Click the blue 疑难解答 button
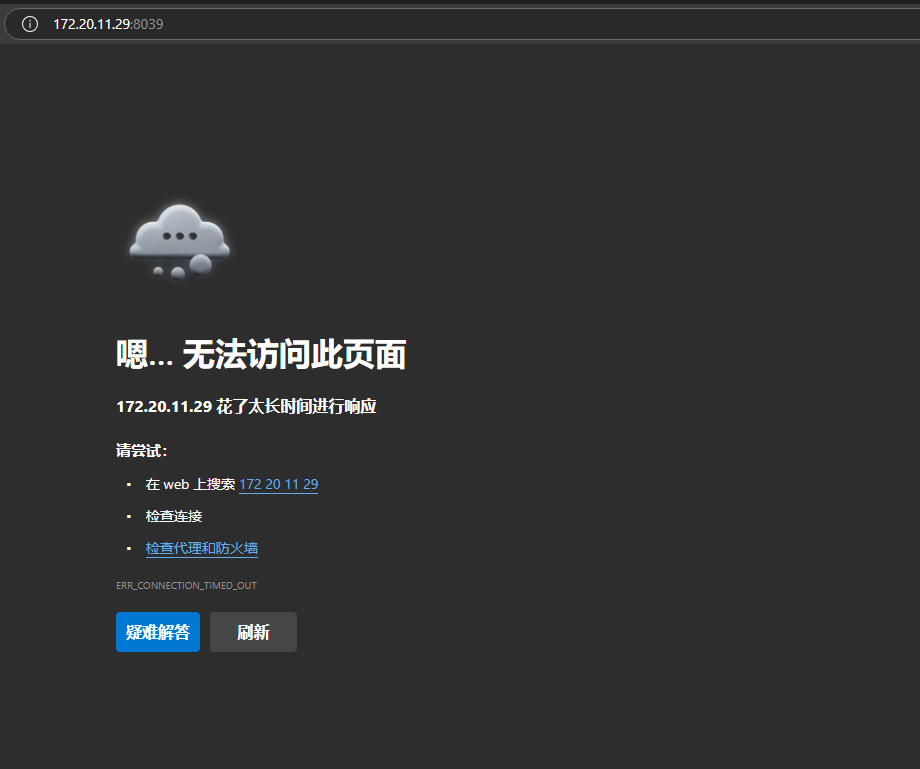This screenshot has width=920, height=769. pos(158,632)
